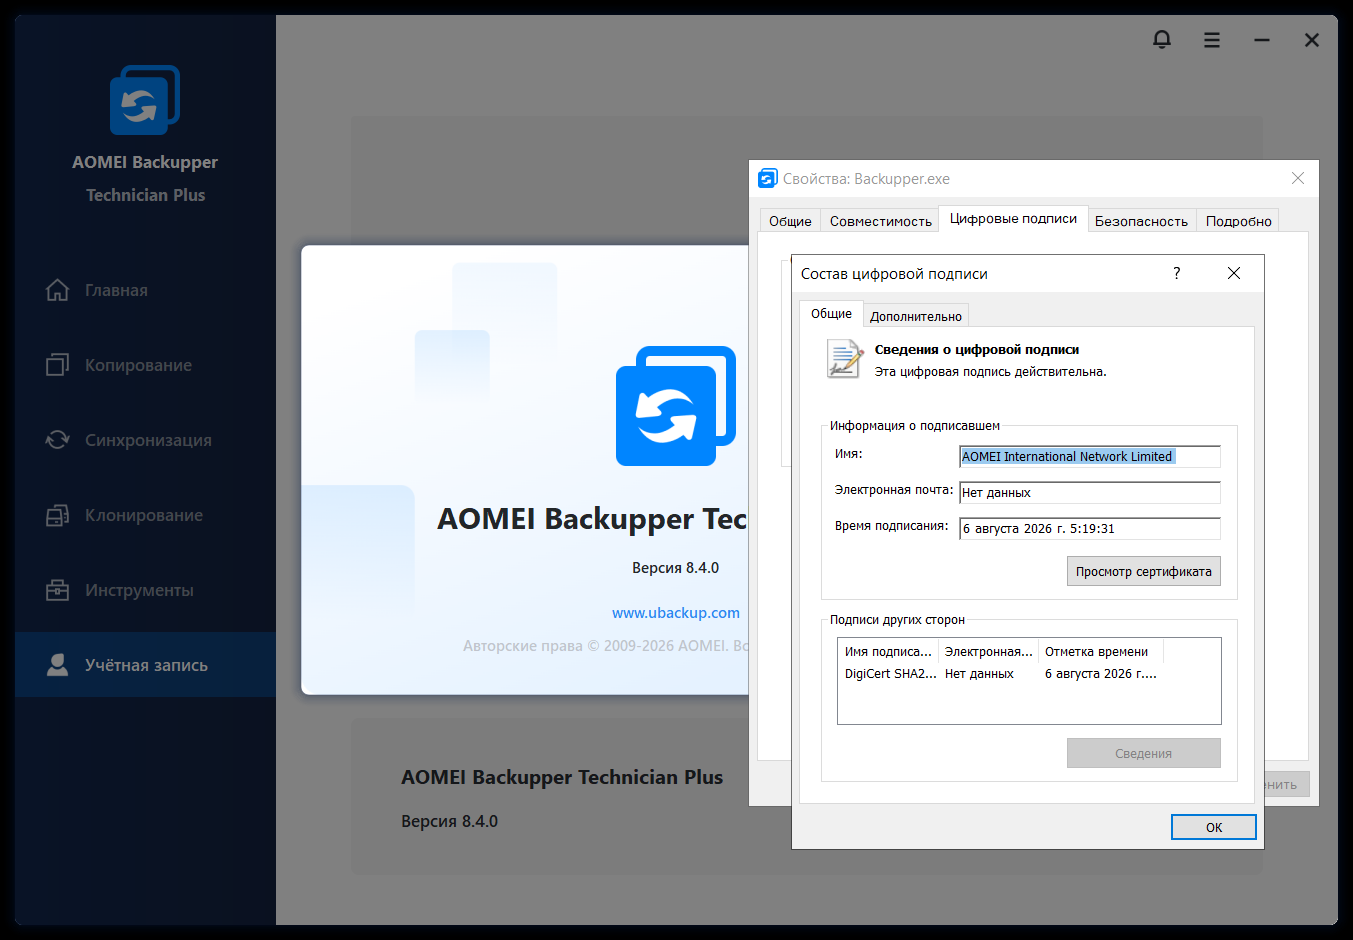Select Общие tab in signature dialog

pyautogui.click(x=831, y=313)
